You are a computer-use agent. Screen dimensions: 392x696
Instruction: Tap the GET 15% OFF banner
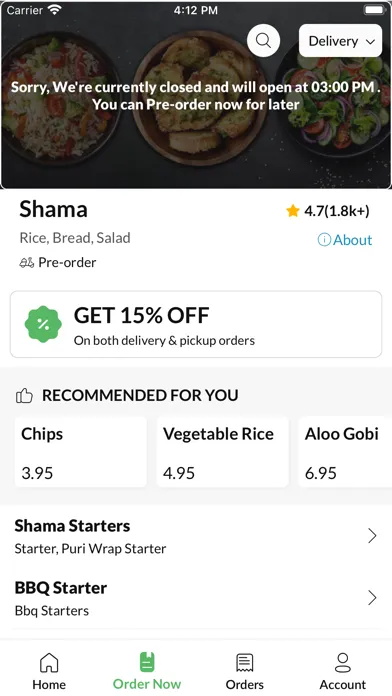point(196,324)
